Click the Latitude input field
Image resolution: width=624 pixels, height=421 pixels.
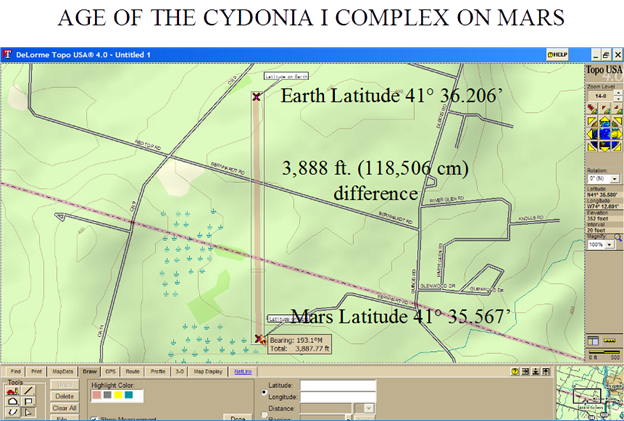pos(337,385)
